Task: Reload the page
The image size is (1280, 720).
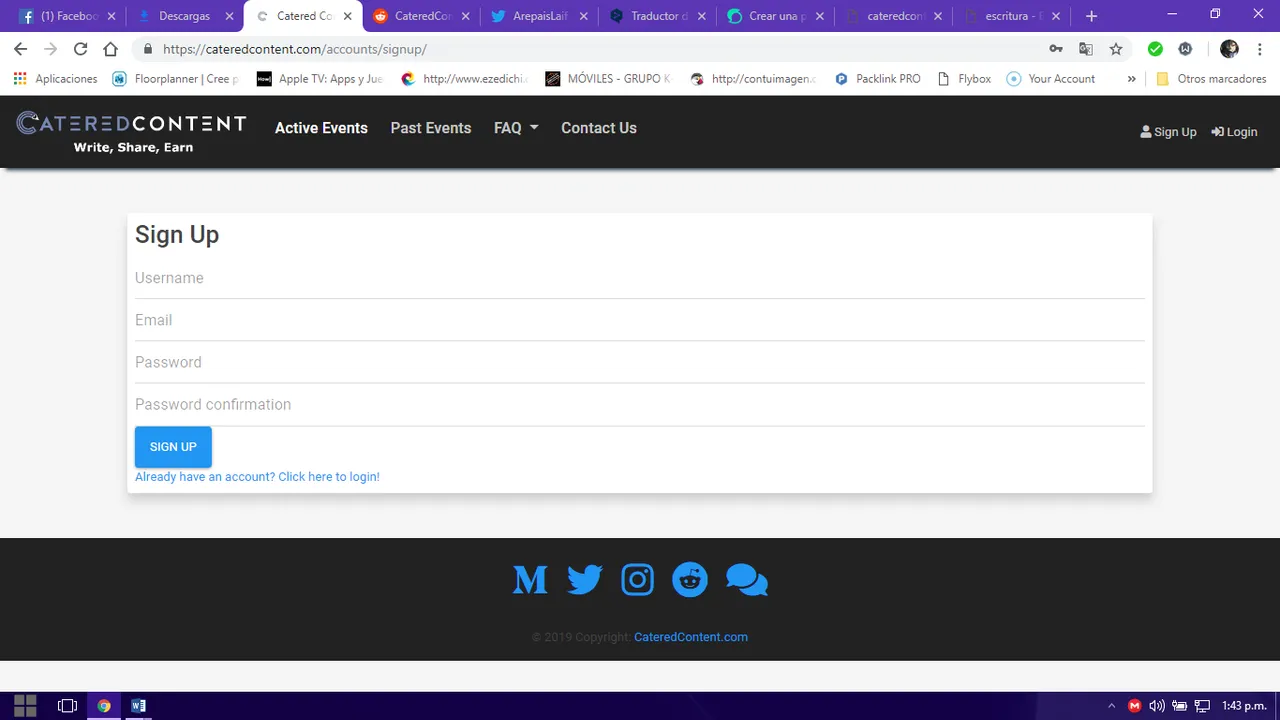Action: [80, 49]
